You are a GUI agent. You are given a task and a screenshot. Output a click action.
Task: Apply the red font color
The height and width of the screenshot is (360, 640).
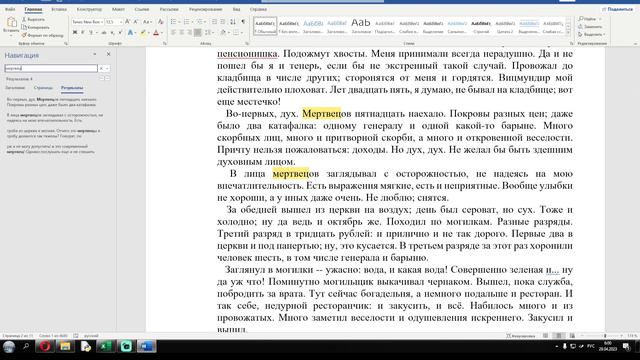[156, 32]
